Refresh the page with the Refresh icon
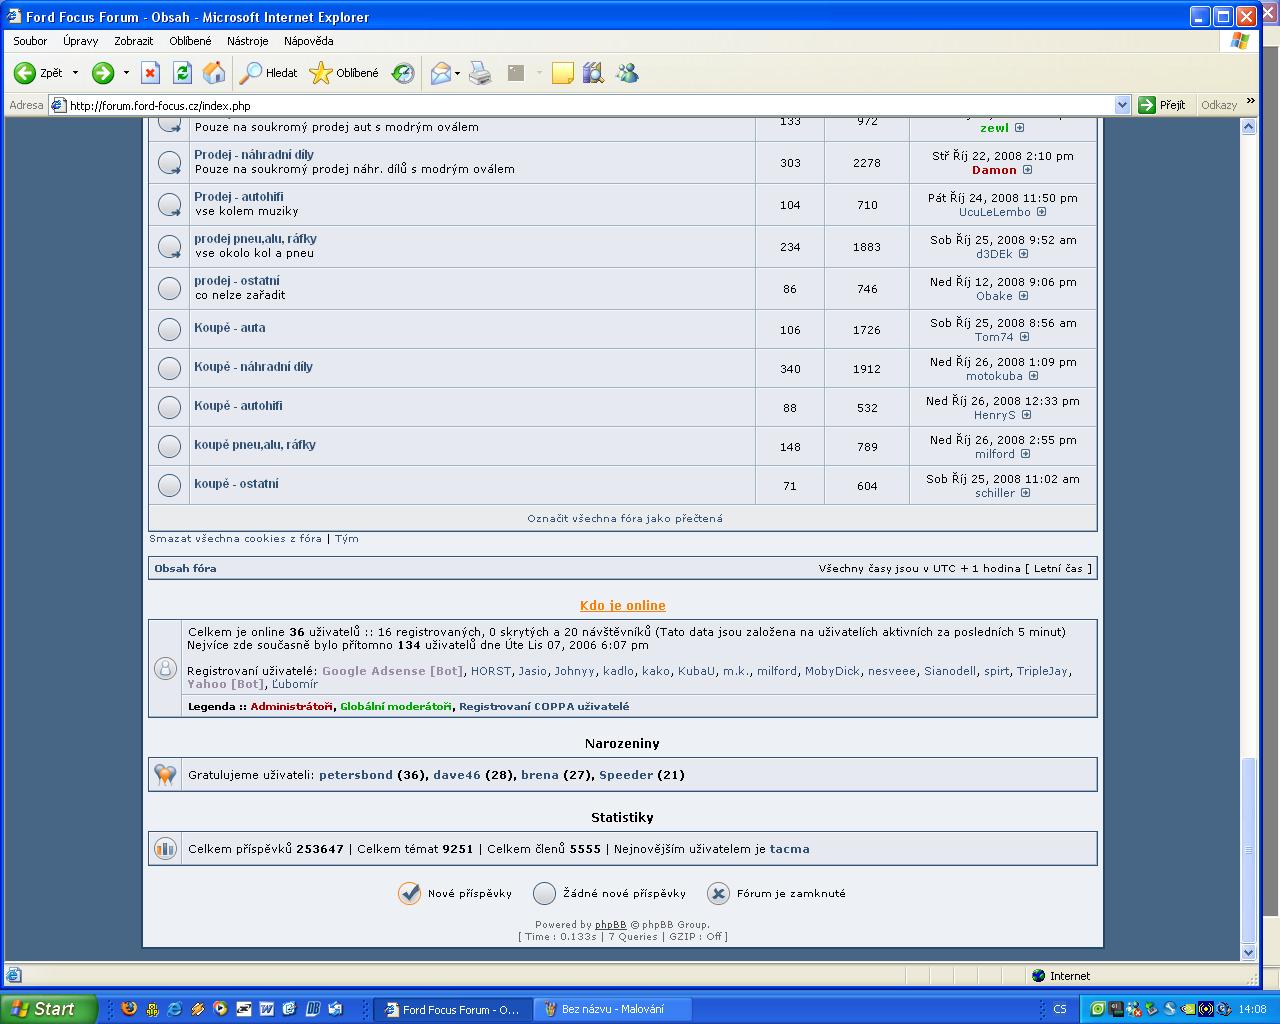 click(182, 73)
